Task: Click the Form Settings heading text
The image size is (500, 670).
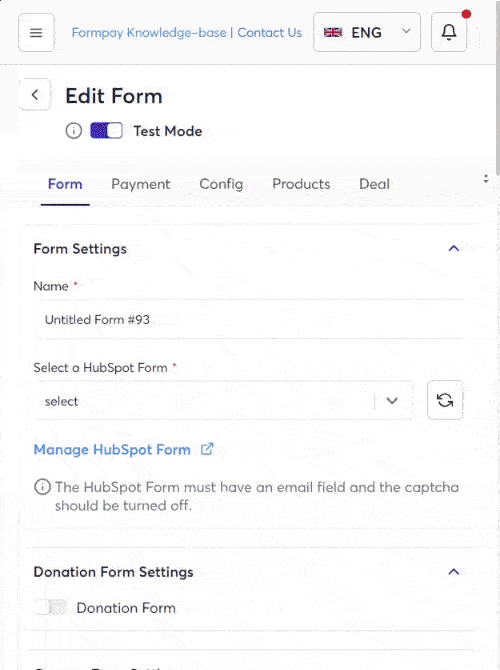Action: pyautogui.click(x=80, y=249)
